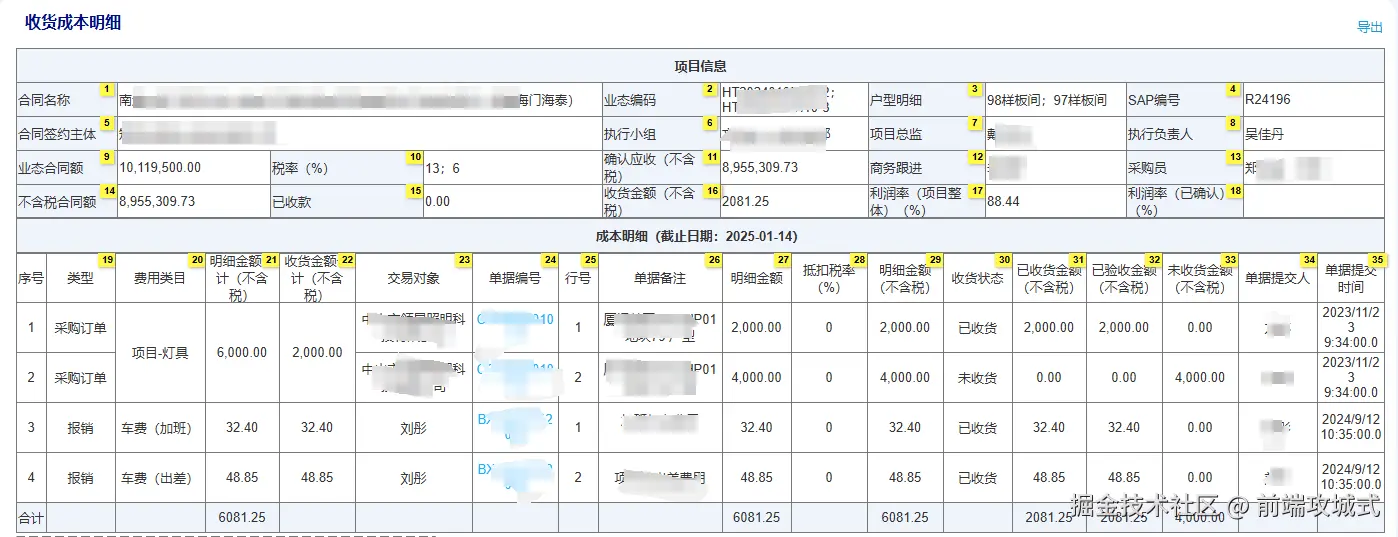
Task: Select the 费用类目 column header
Action: tap(160, 278)
